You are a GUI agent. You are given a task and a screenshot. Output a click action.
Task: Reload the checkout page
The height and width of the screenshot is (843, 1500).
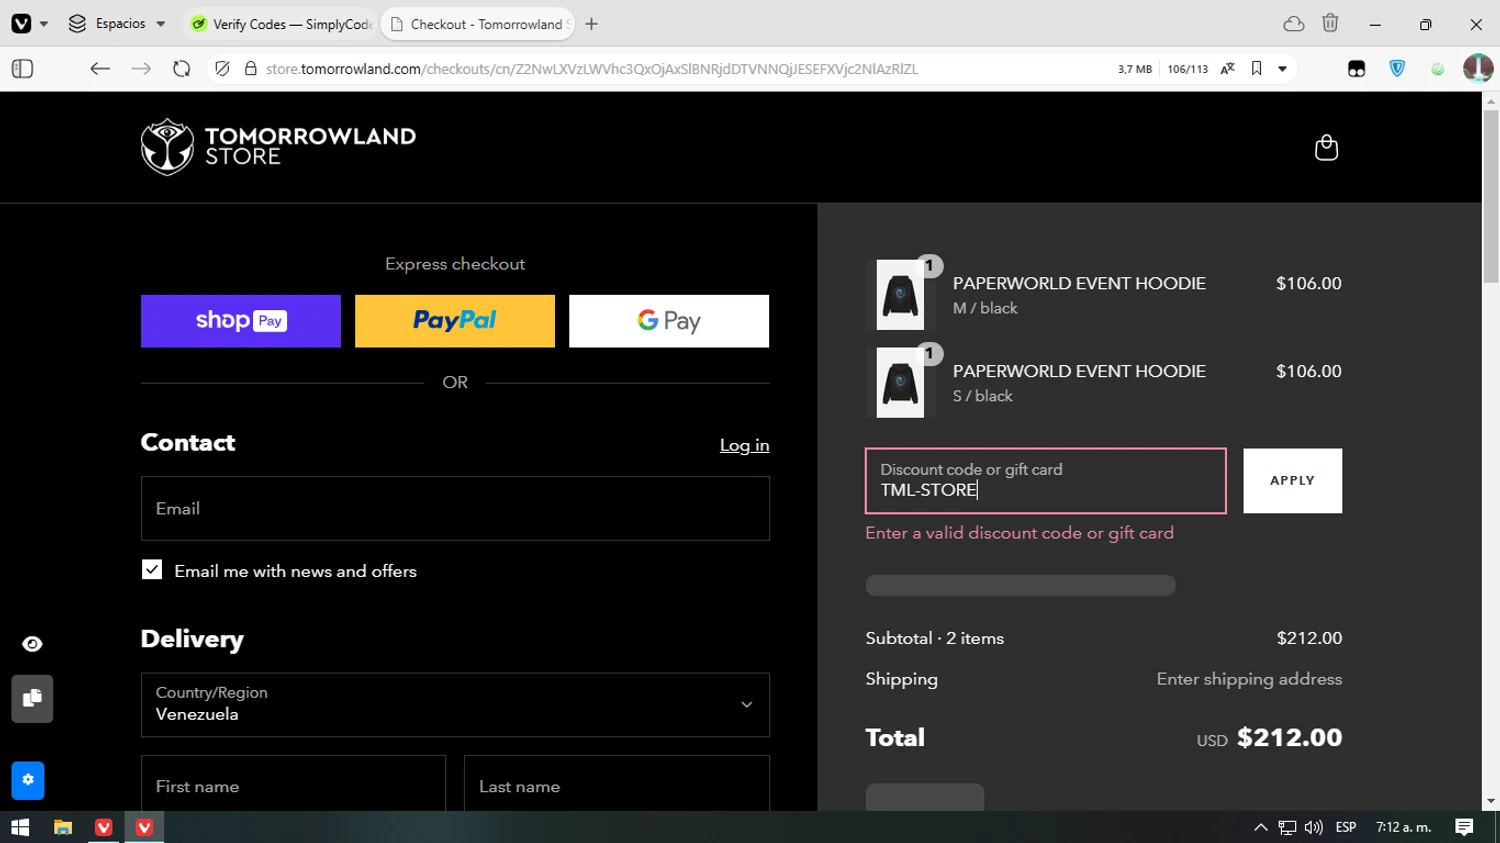181,69
